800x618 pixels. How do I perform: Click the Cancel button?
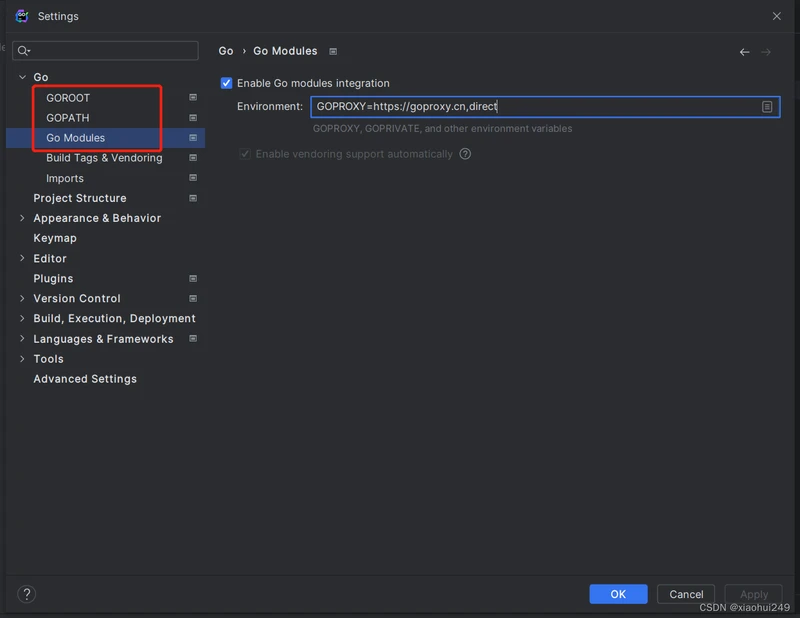686,594
